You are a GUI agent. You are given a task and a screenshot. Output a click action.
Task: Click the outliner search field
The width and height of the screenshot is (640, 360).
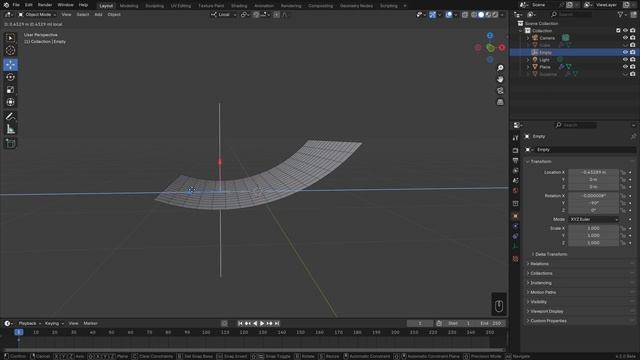point(571,15)
